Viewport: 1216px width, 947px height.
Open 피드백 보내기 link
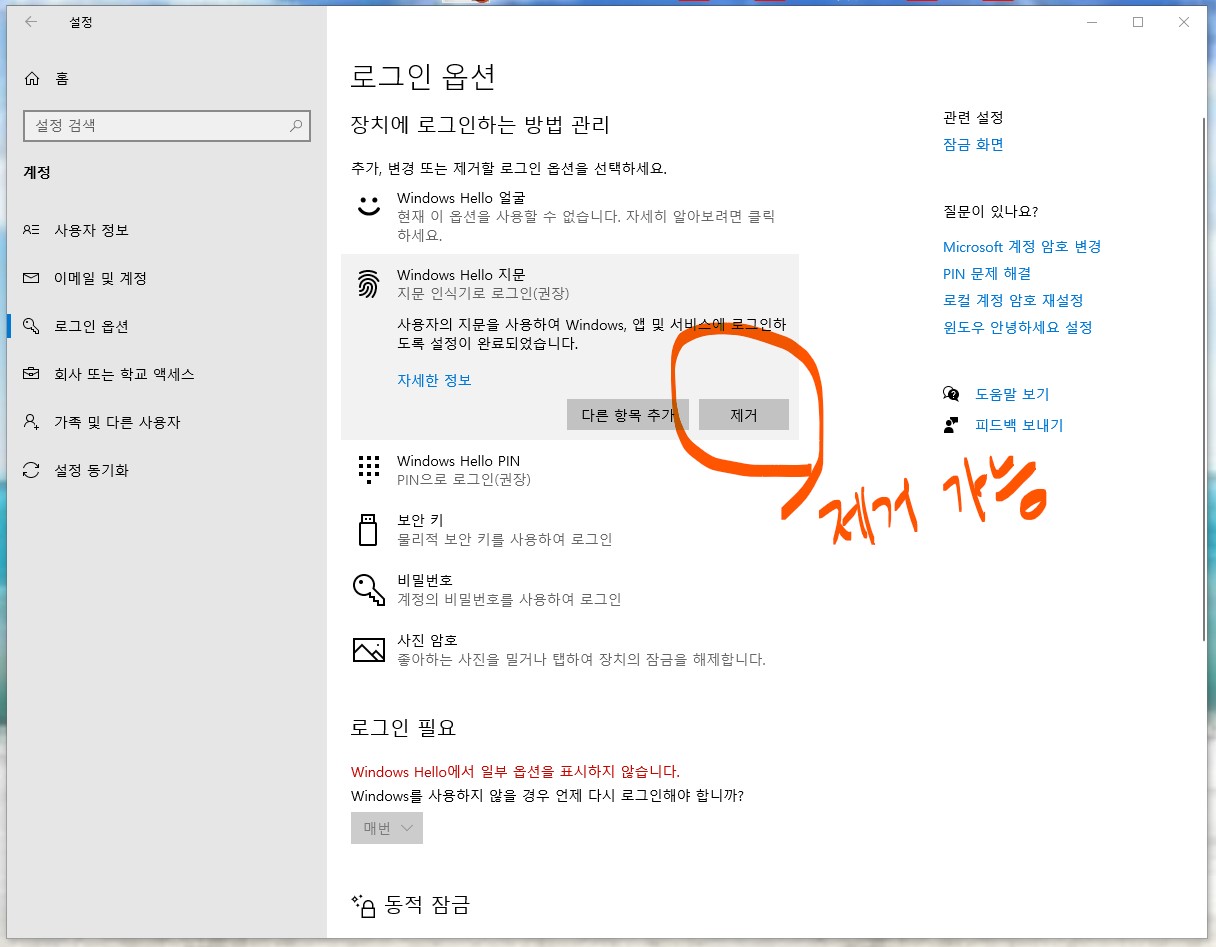click(1019, 425)
